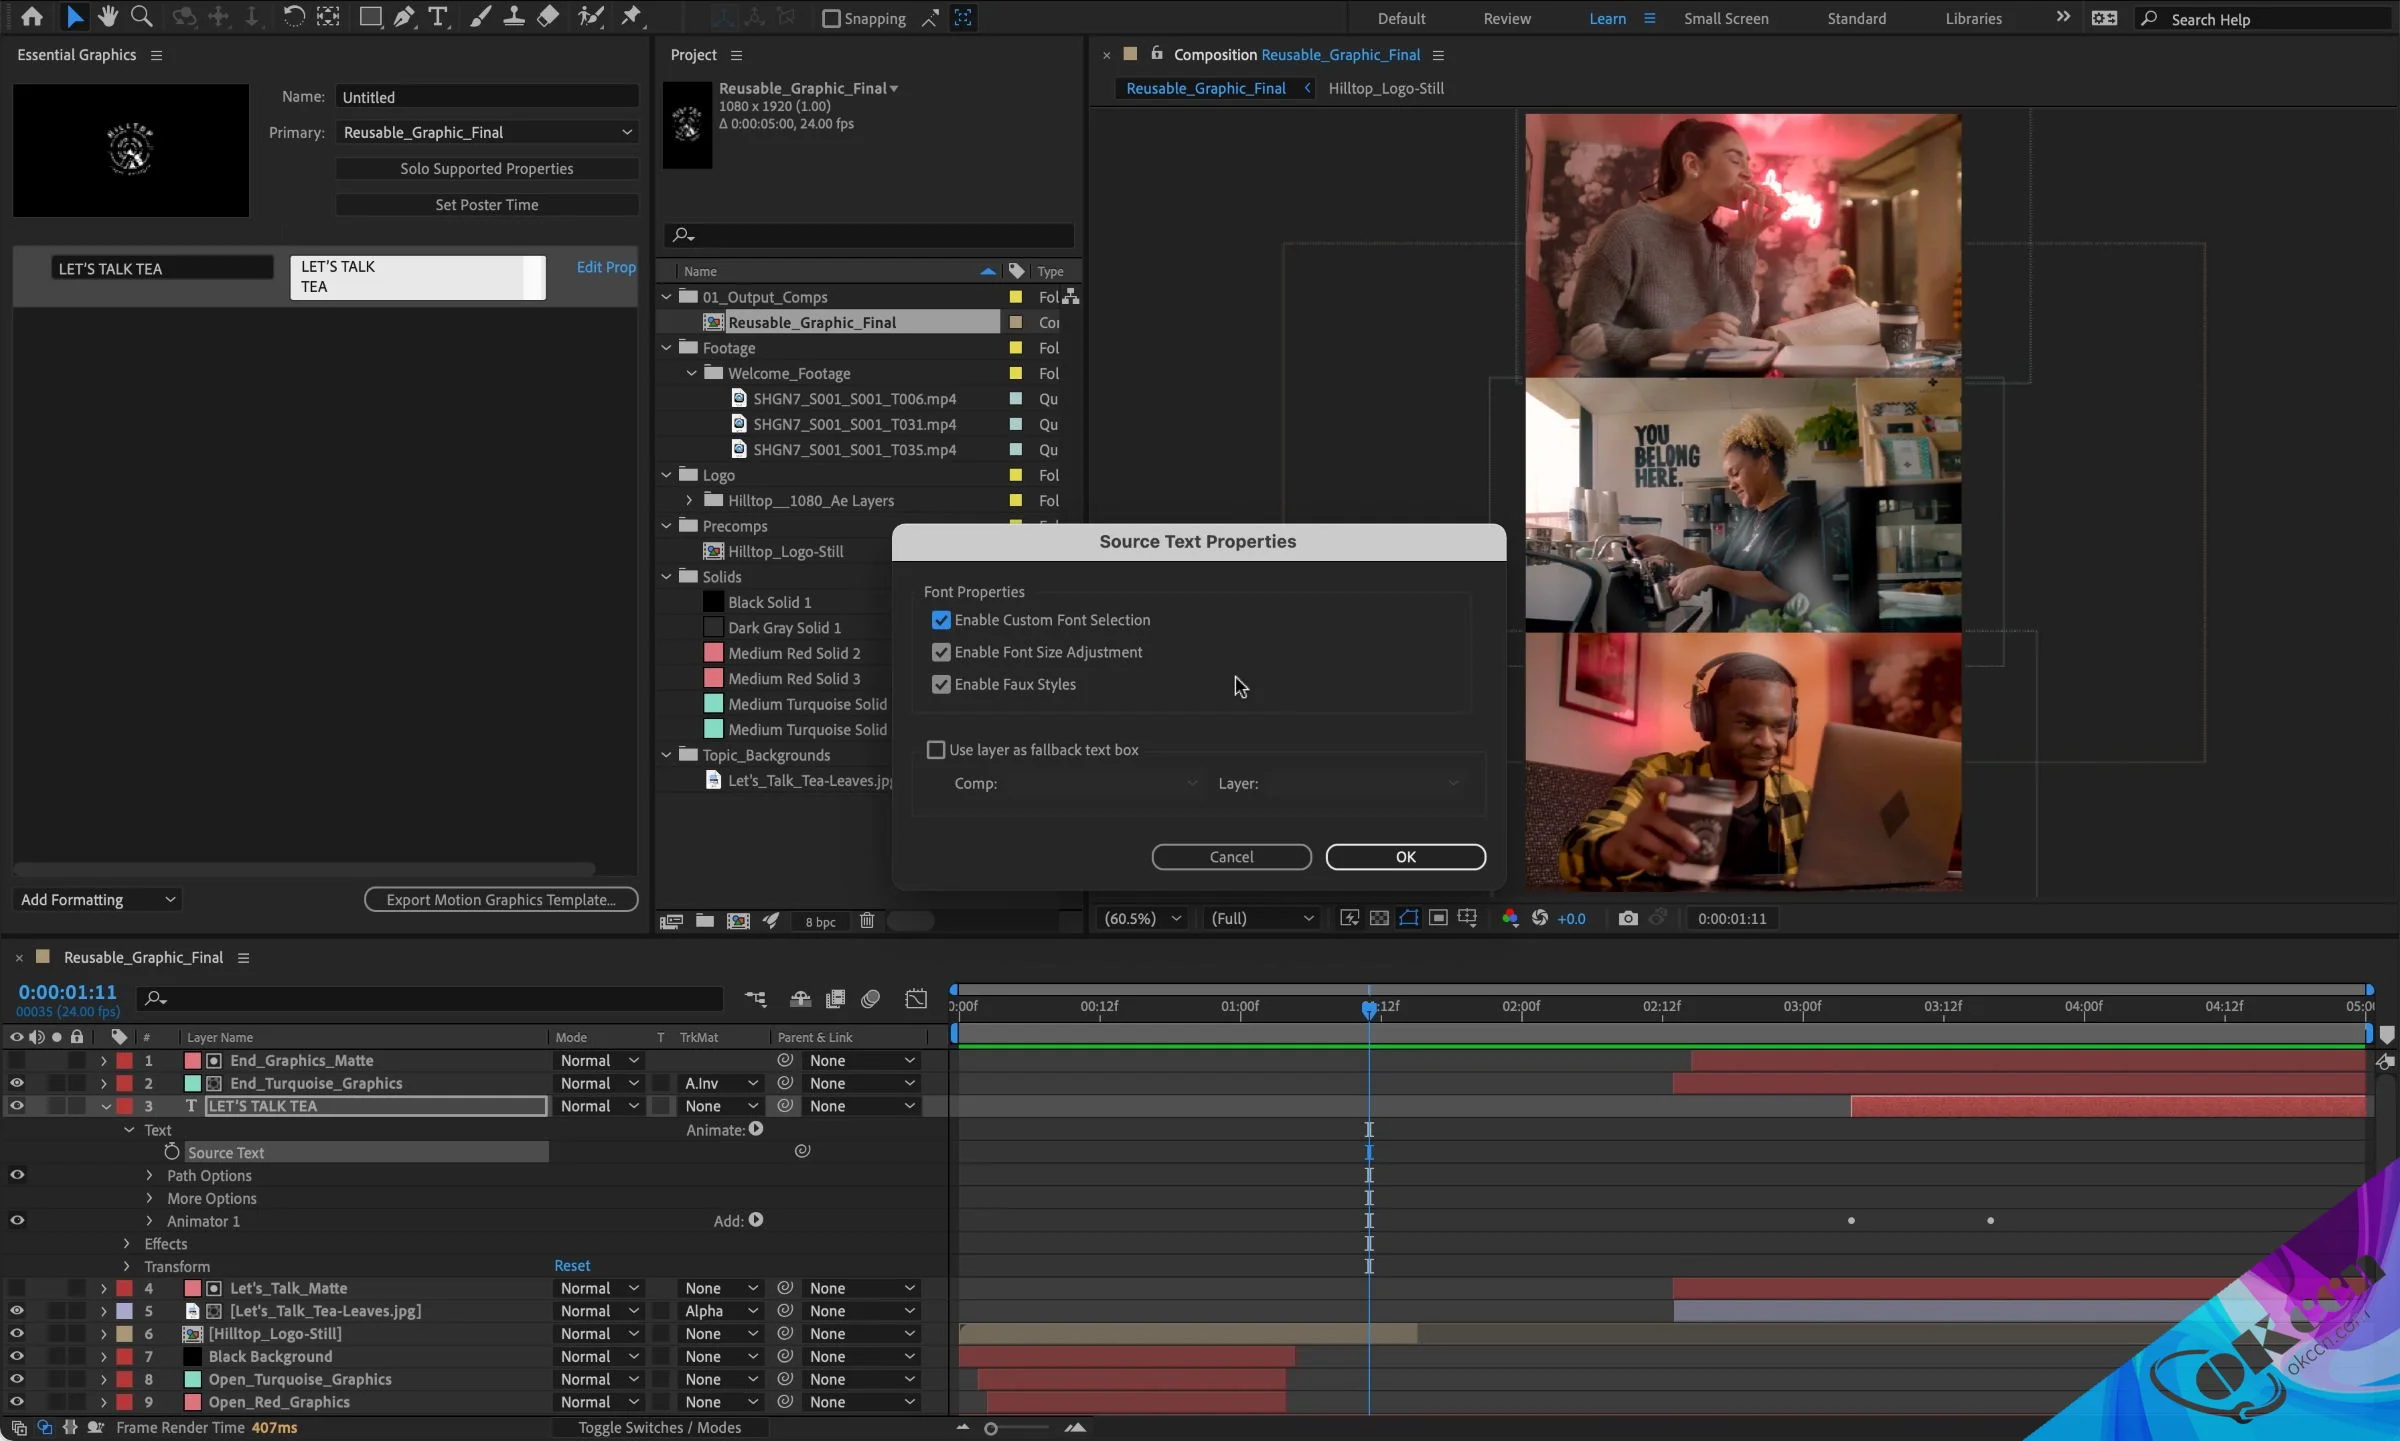Expand the Hilltop__1080_Ae Layers folder
This screenshot has height=1441, width=2400.
click(x=689, y=500)
